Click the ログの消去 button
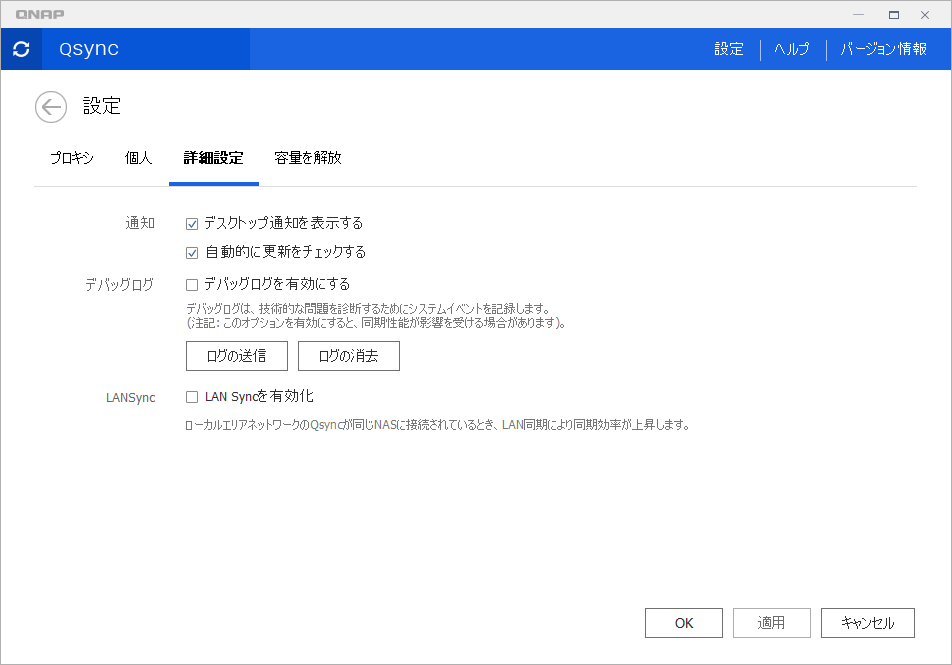This screenshot has width=952, height=665. tap(348, 356)
